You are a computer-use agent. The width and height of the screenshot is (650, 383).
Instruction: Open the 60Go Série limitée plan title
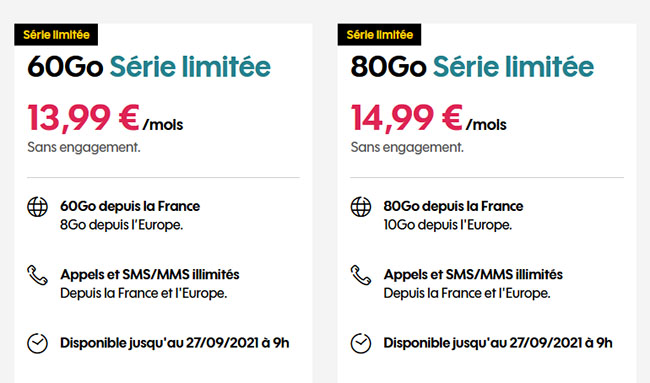click(x=149, y=67)
